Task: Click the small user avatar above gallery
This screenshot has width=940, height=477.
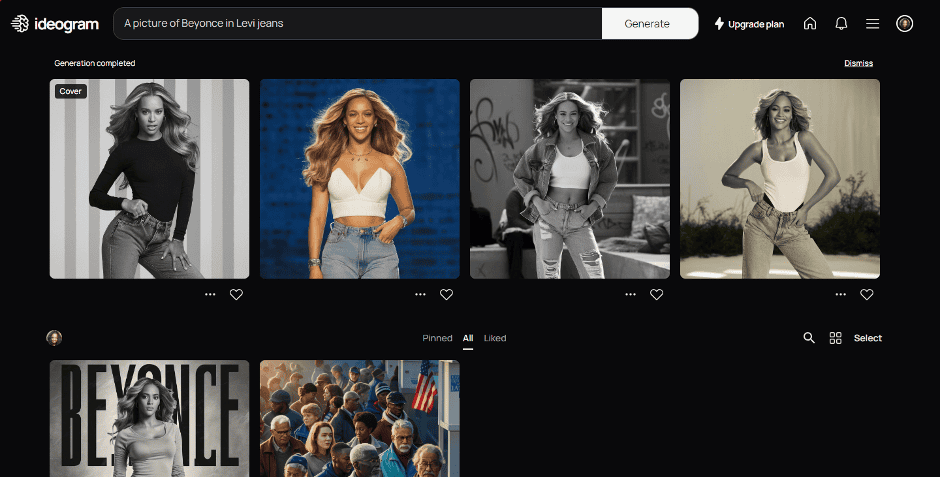Action: point(55,338)
